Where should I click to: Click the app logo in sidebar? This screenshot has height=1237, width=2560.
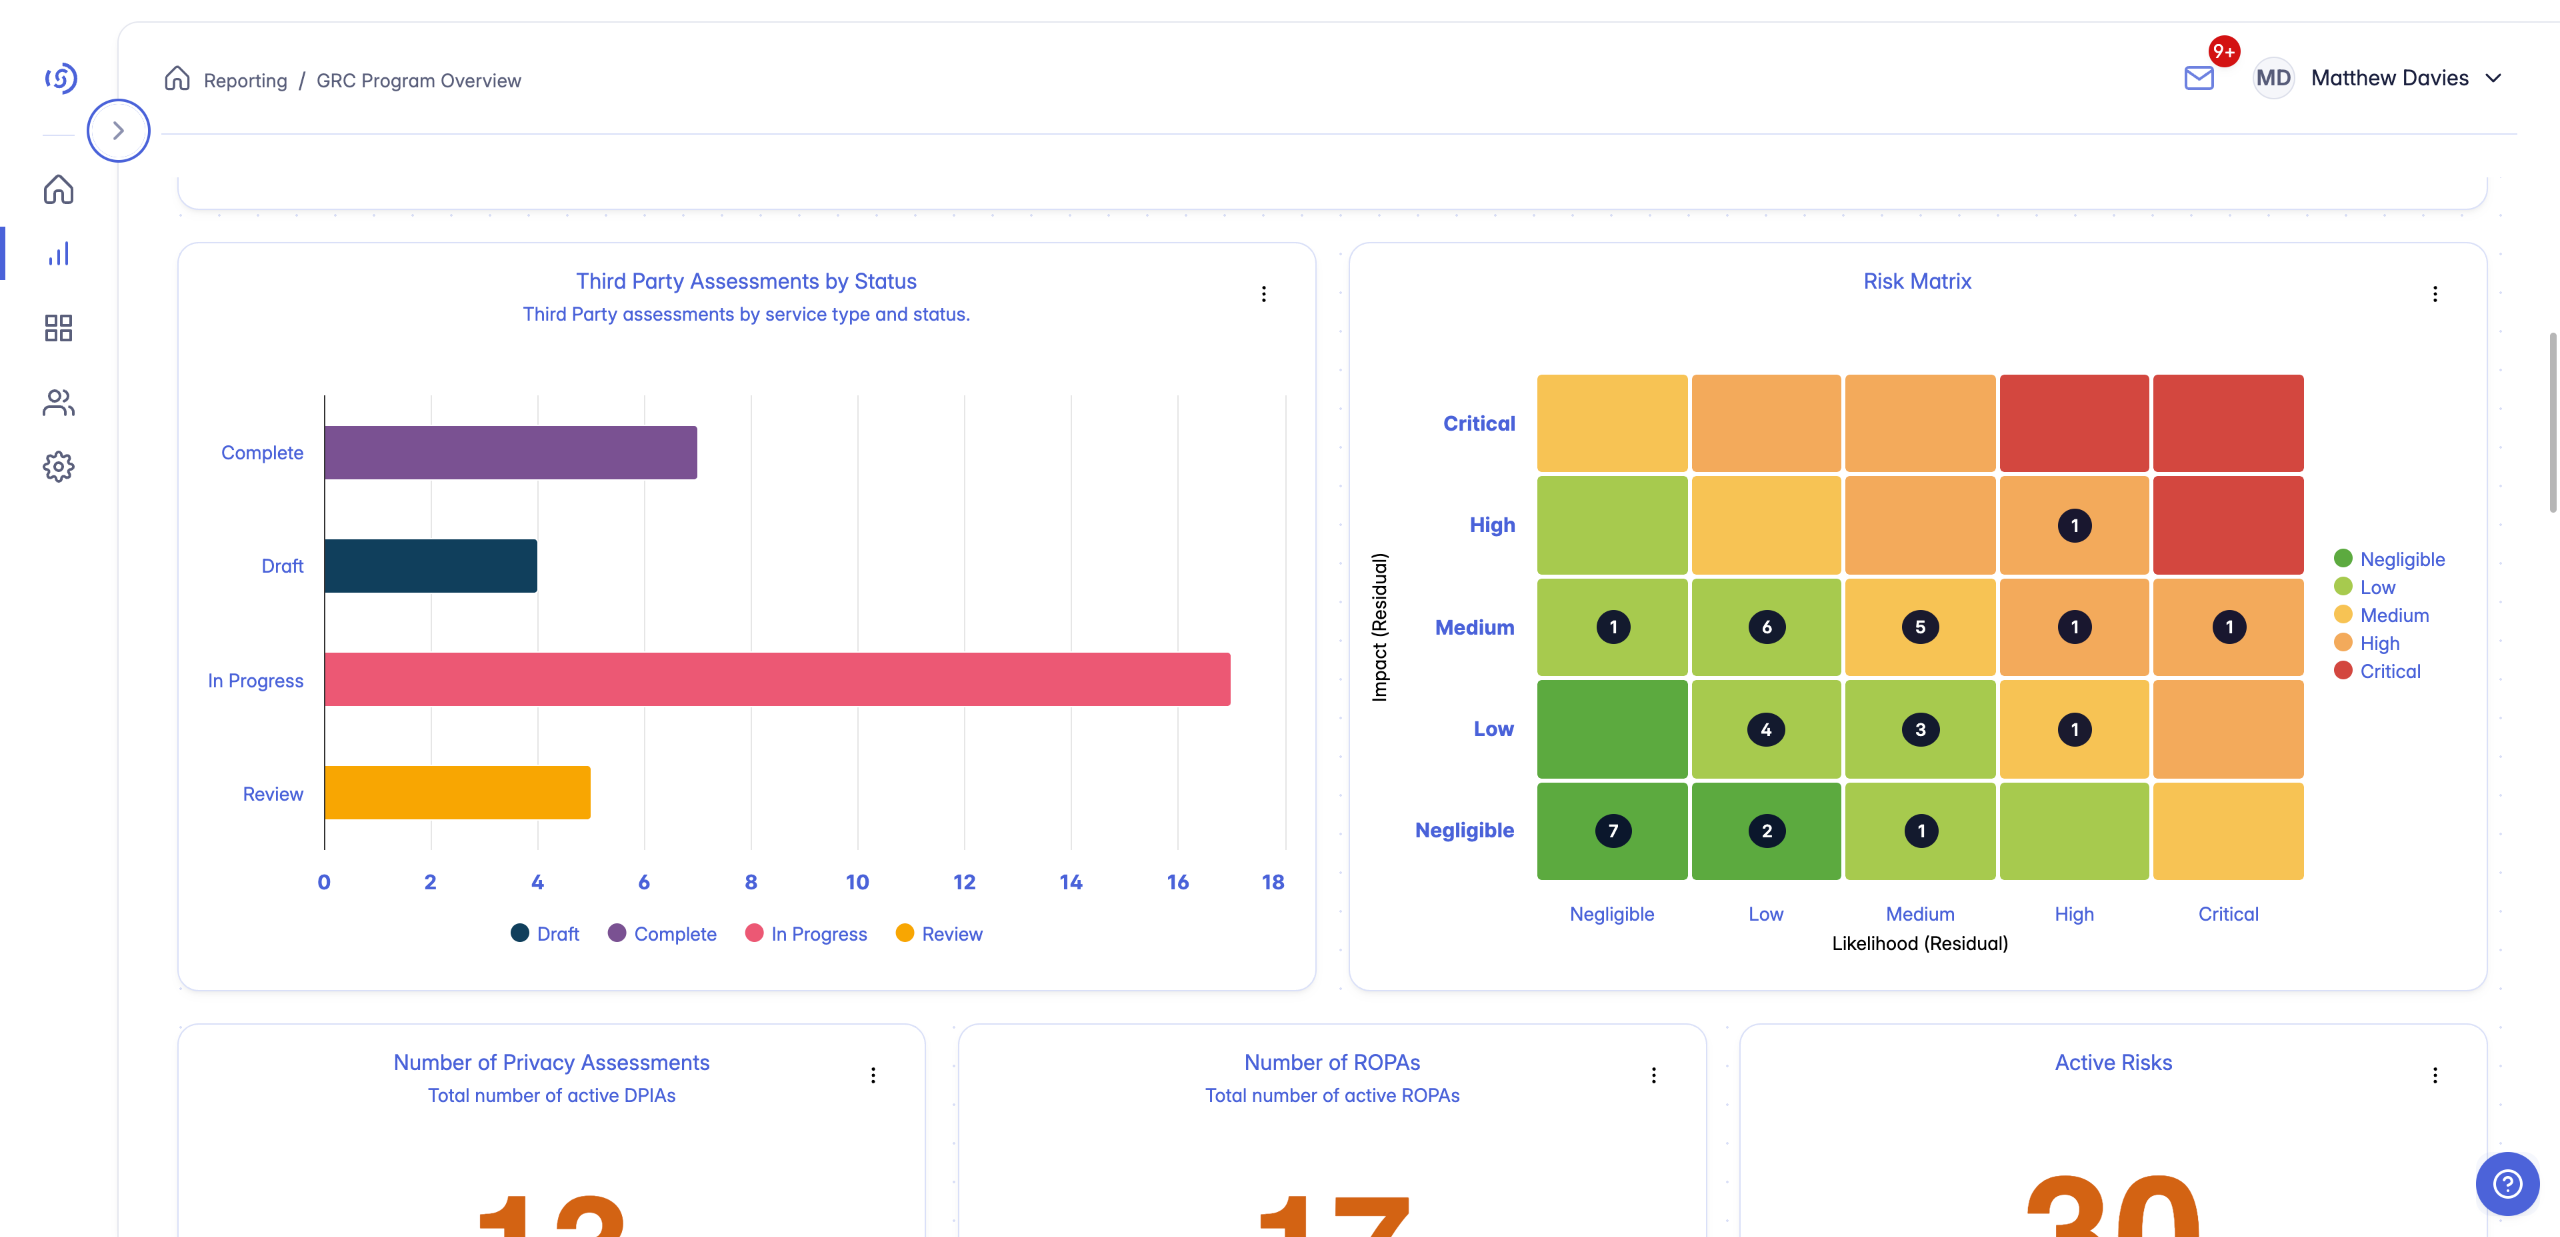tap(61, 78)
